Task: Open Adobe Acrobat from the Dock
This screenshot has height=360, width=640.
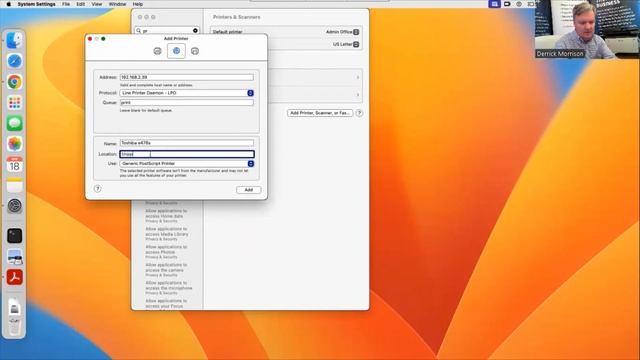Action: 14,277
